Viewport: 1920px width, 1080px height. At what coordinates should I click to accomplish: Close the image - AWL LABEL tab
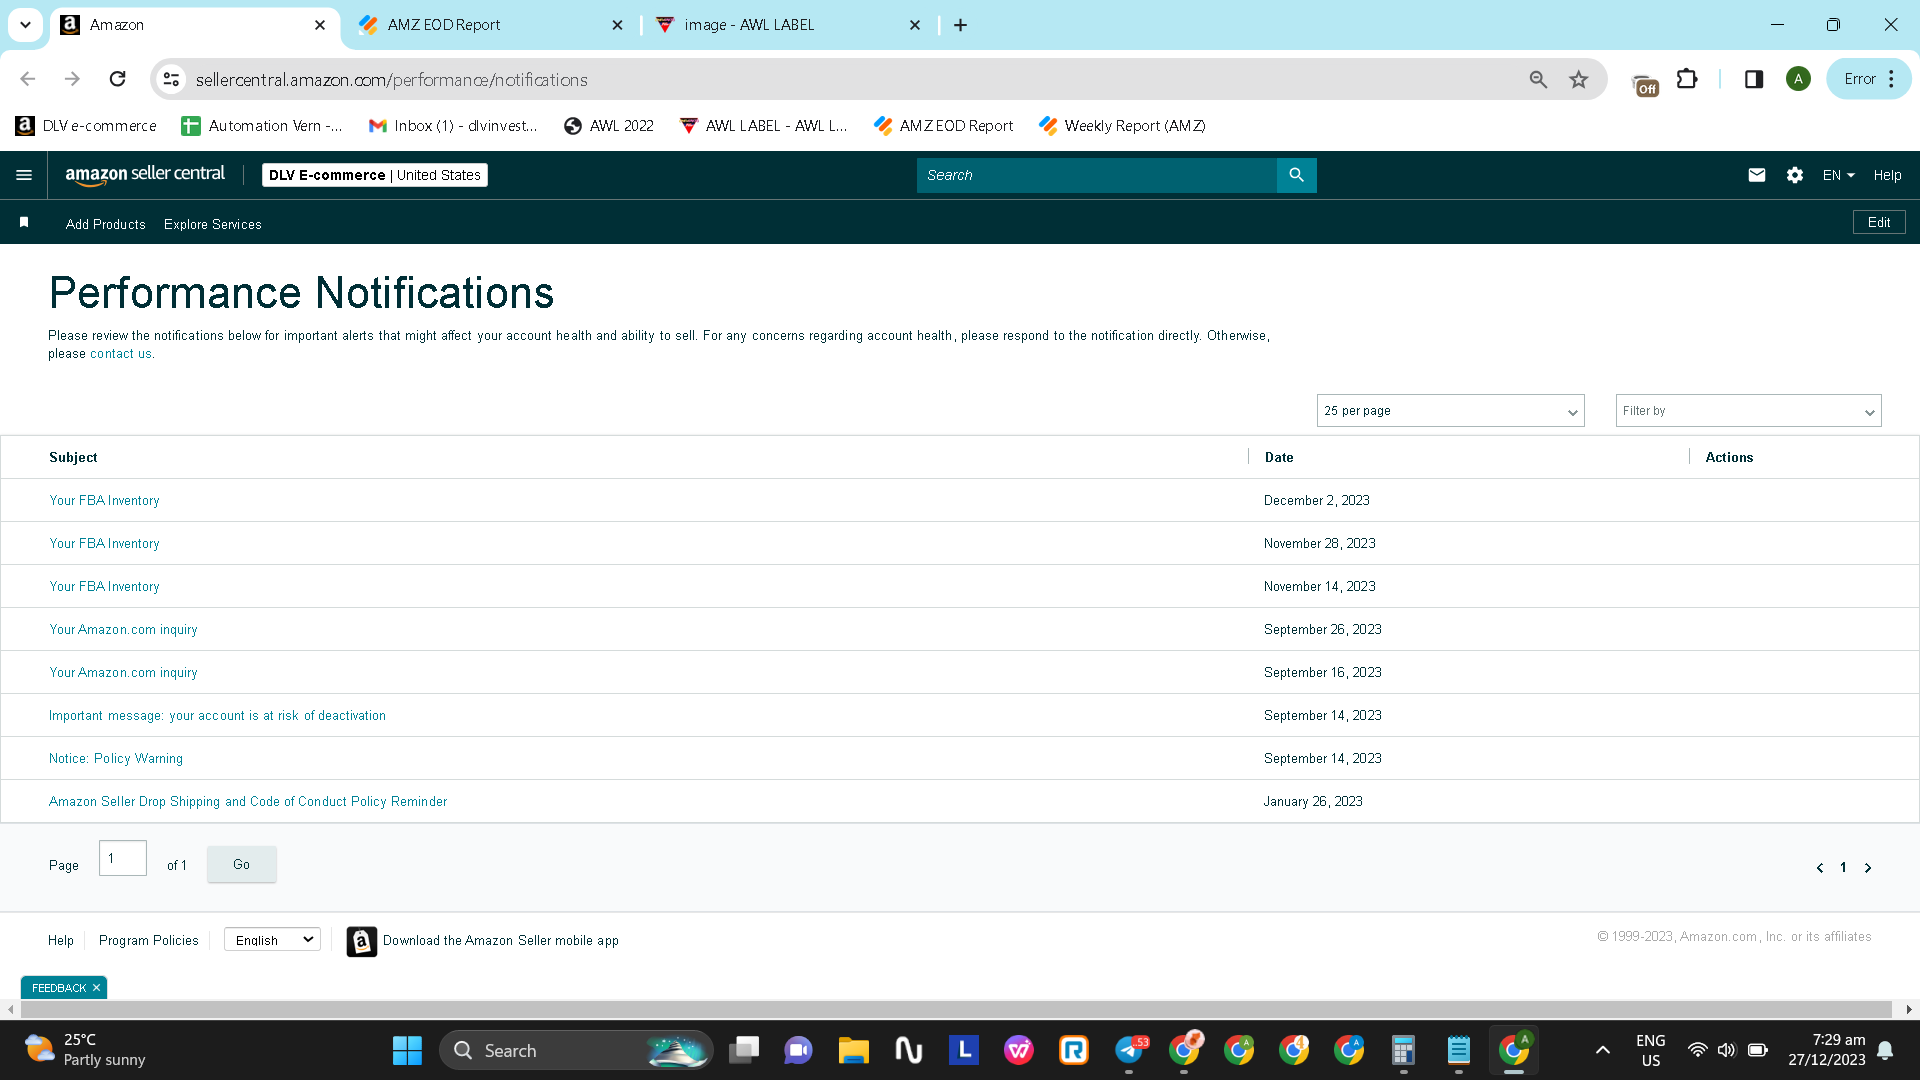pos(915,25)
